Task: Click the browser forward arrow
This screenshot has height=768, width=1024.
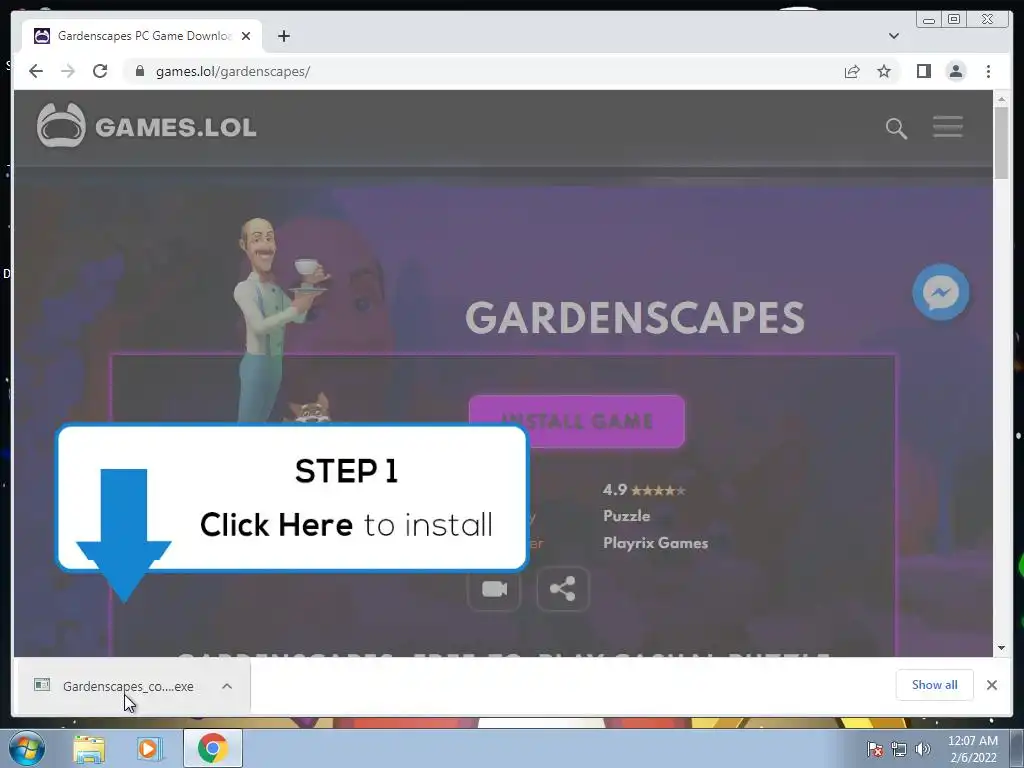Action: (68, 71)
